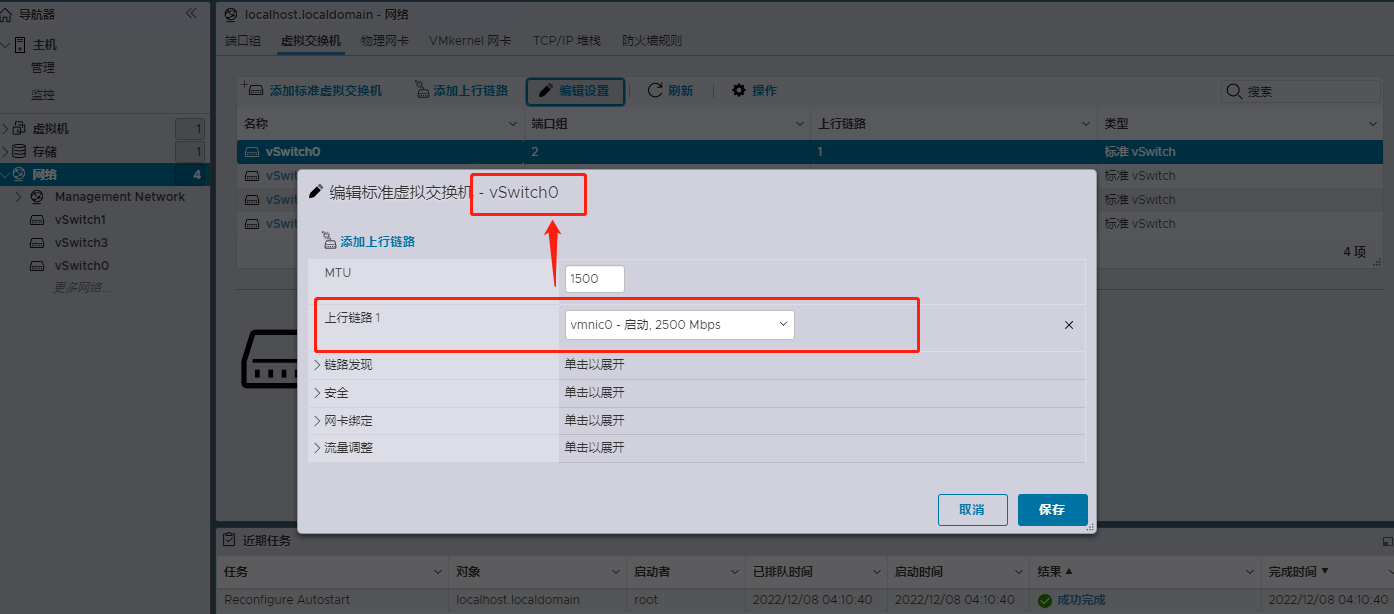Click the 刷新 refresh icon

pos(654,90)
